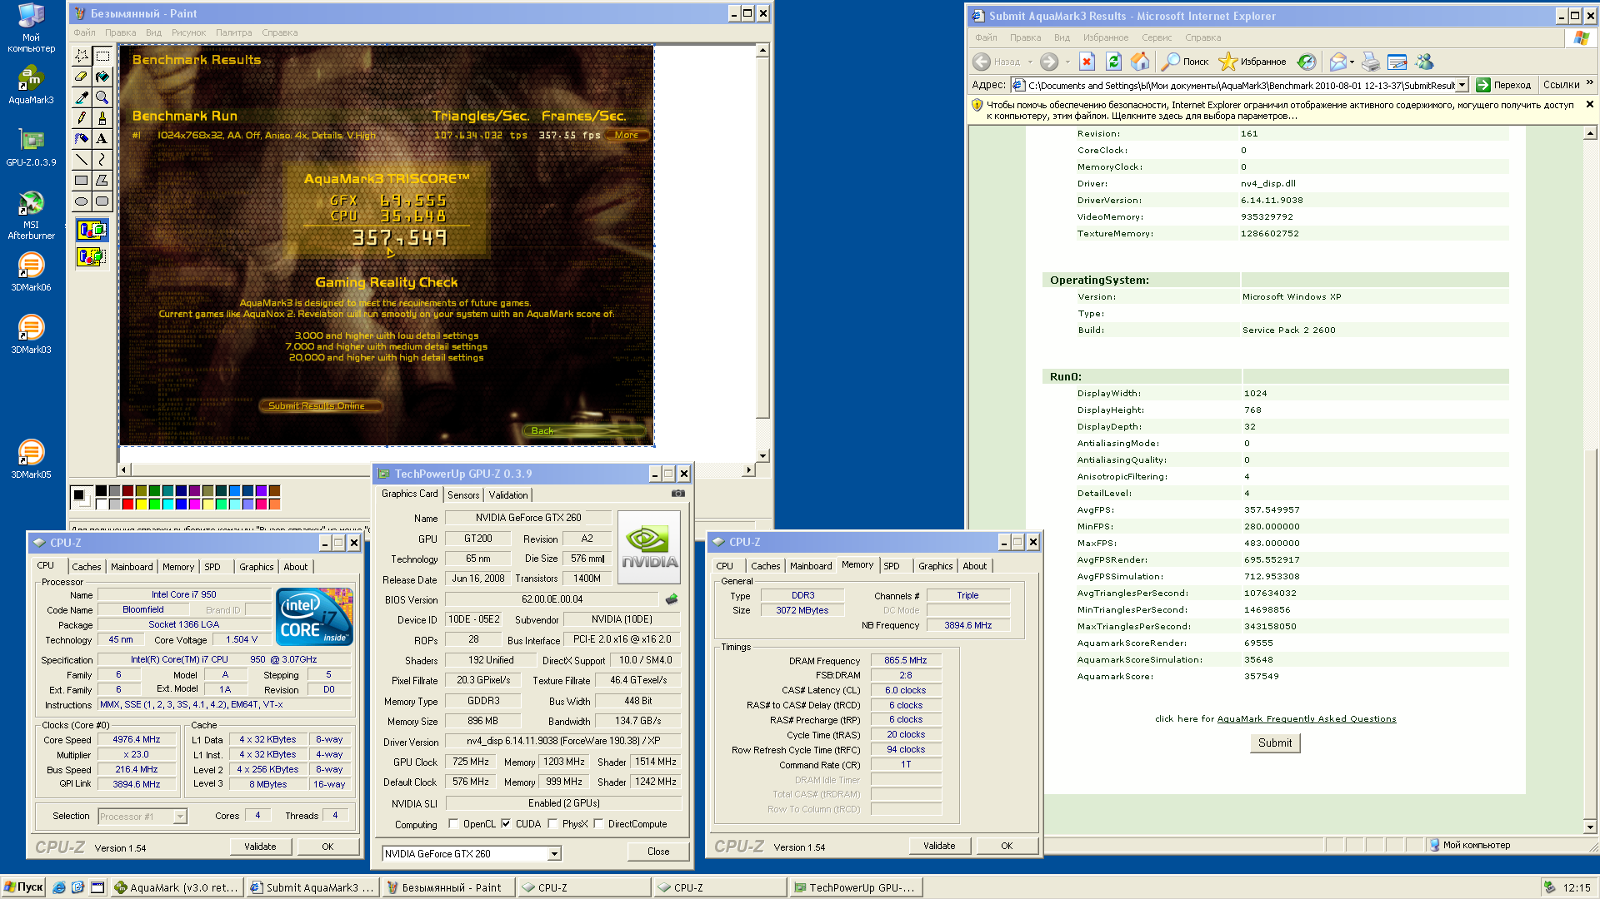
Task: Pick the Eraser tool in Paint
Action: (x=81, y=76)
